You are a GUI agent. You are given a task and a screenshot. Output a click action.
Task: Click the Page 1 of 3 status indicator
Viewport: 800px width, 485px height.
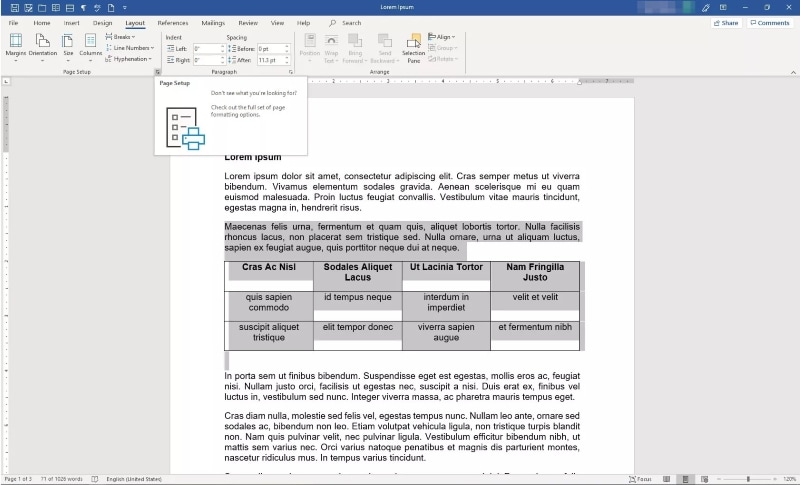(x=18, y=479)
